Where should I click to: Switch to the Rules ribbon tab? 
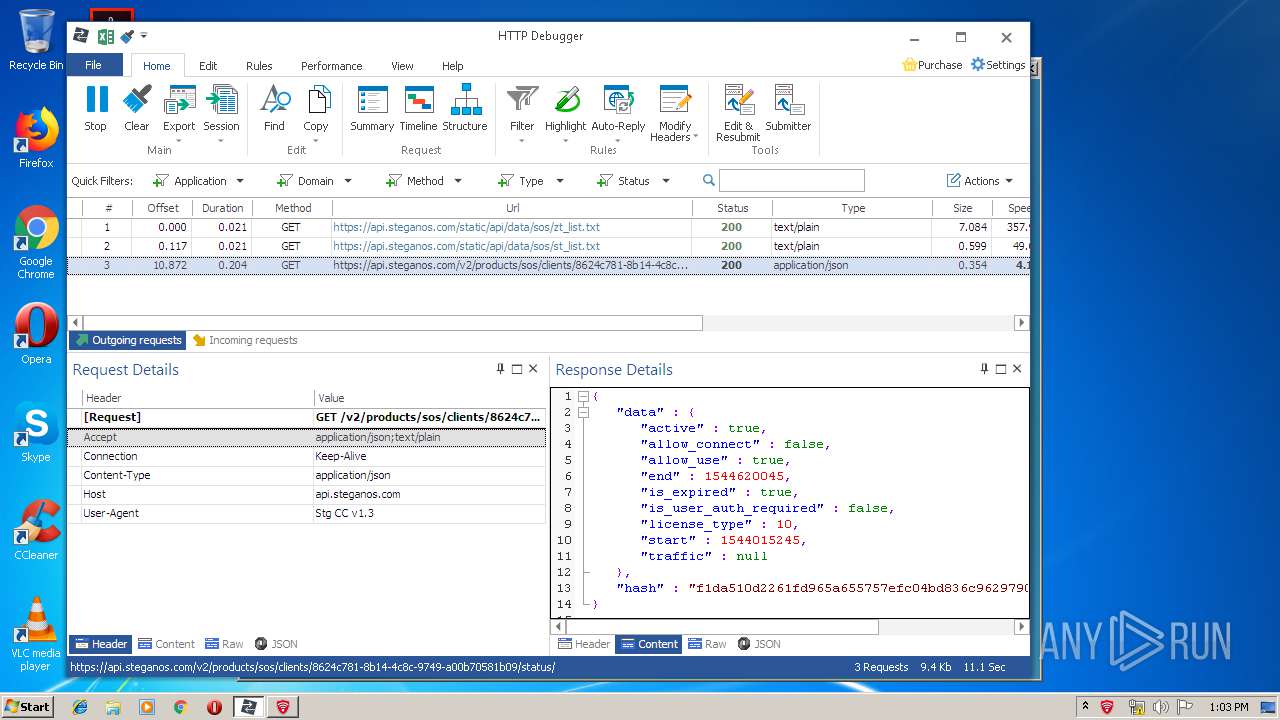pos(259,66)
